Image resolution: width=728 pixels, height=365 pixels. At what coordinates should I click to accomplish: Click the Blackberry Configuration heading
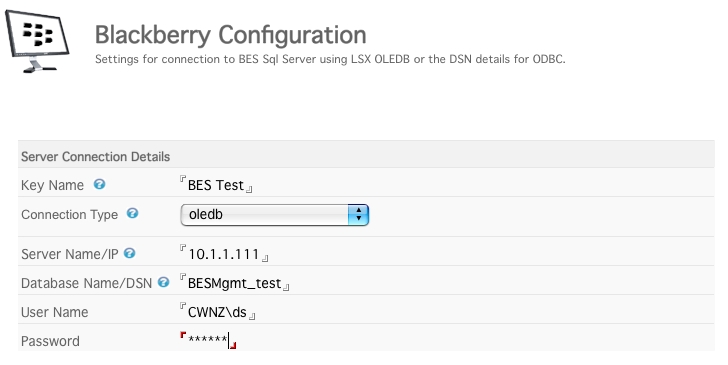[x=231, y=35]
